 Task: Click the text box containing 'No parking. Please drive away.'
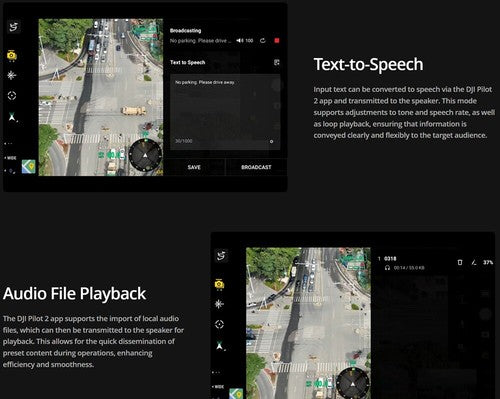[225, 112]
